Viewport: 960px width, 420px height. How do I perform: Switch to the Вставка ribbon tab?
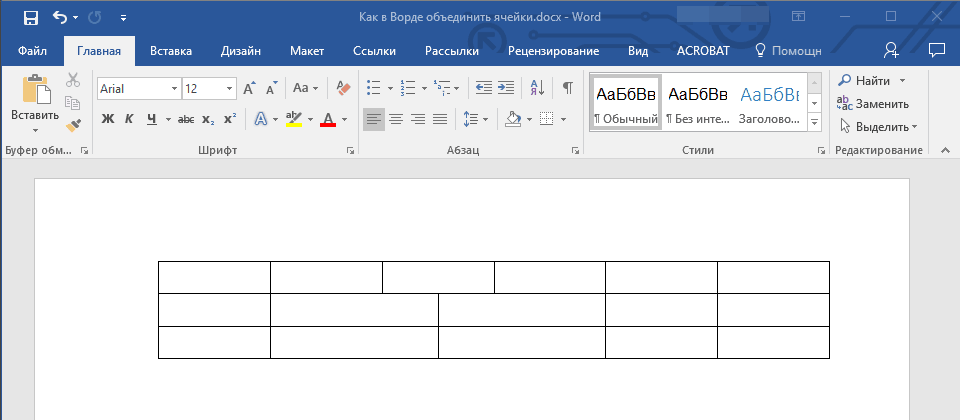pos(171,50)
